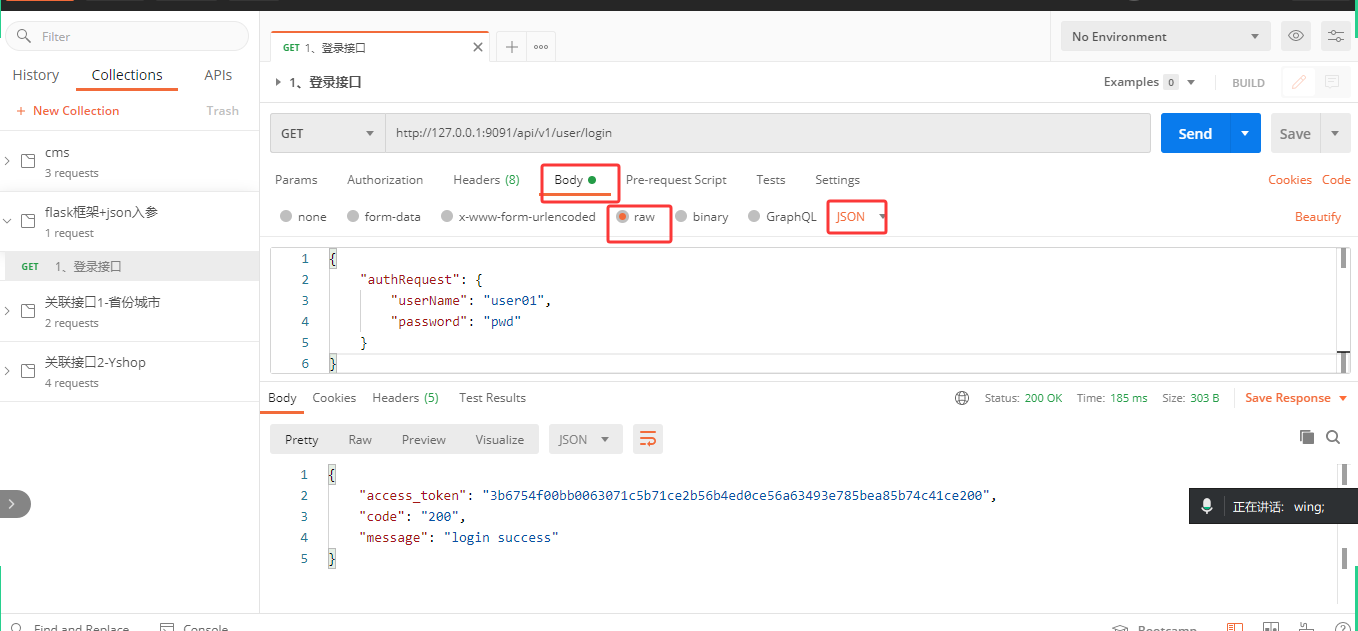Send the login request
The image size is (1358, 631).
tap(1195, 133)
